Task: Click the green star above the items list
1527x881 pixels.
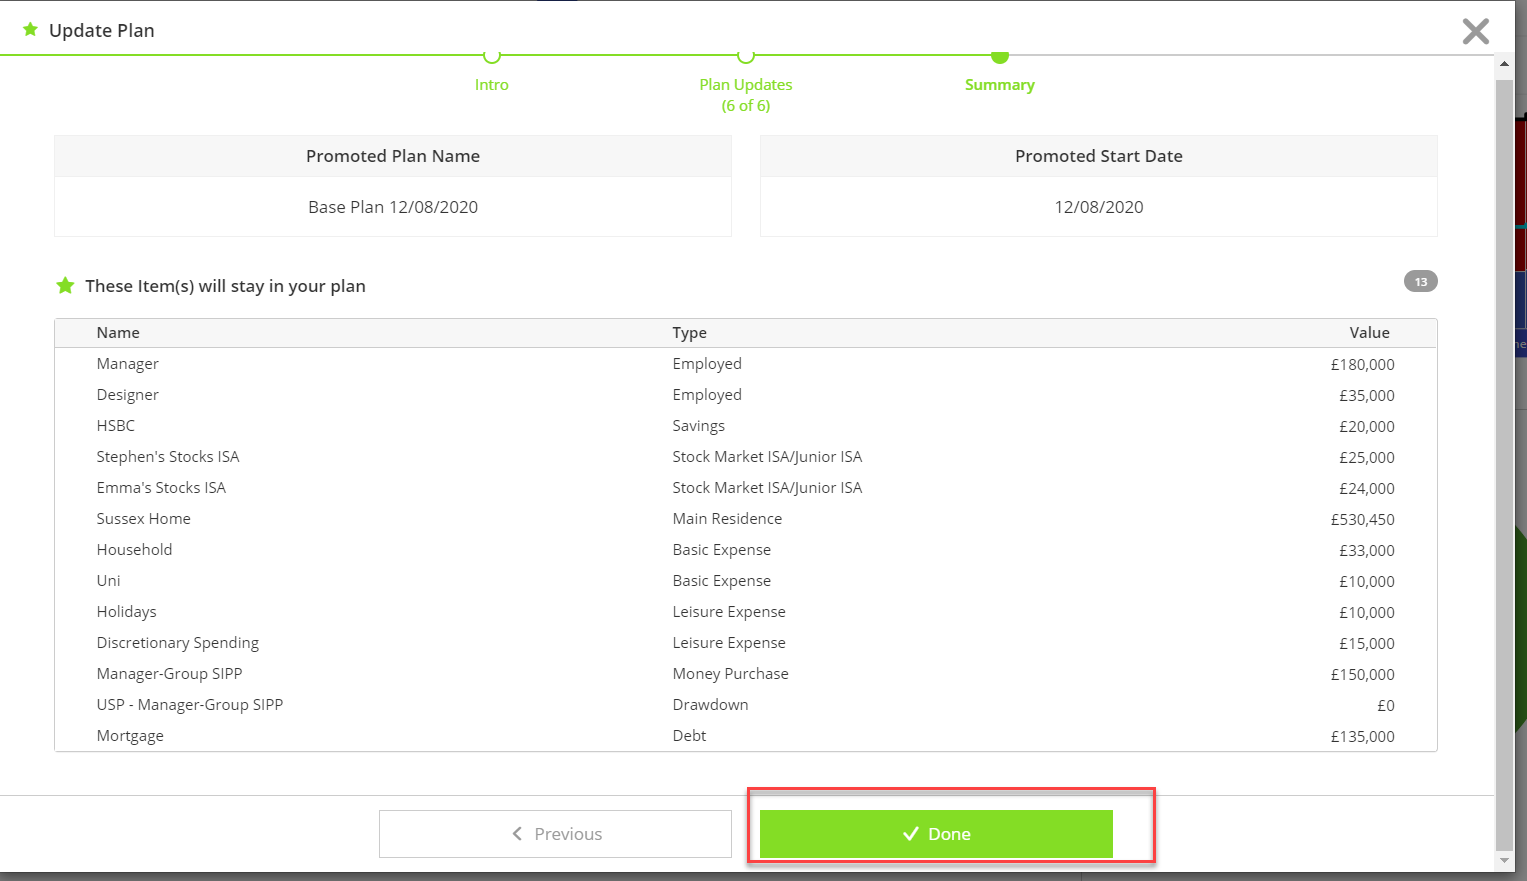Action: click(x=65, y=285)
